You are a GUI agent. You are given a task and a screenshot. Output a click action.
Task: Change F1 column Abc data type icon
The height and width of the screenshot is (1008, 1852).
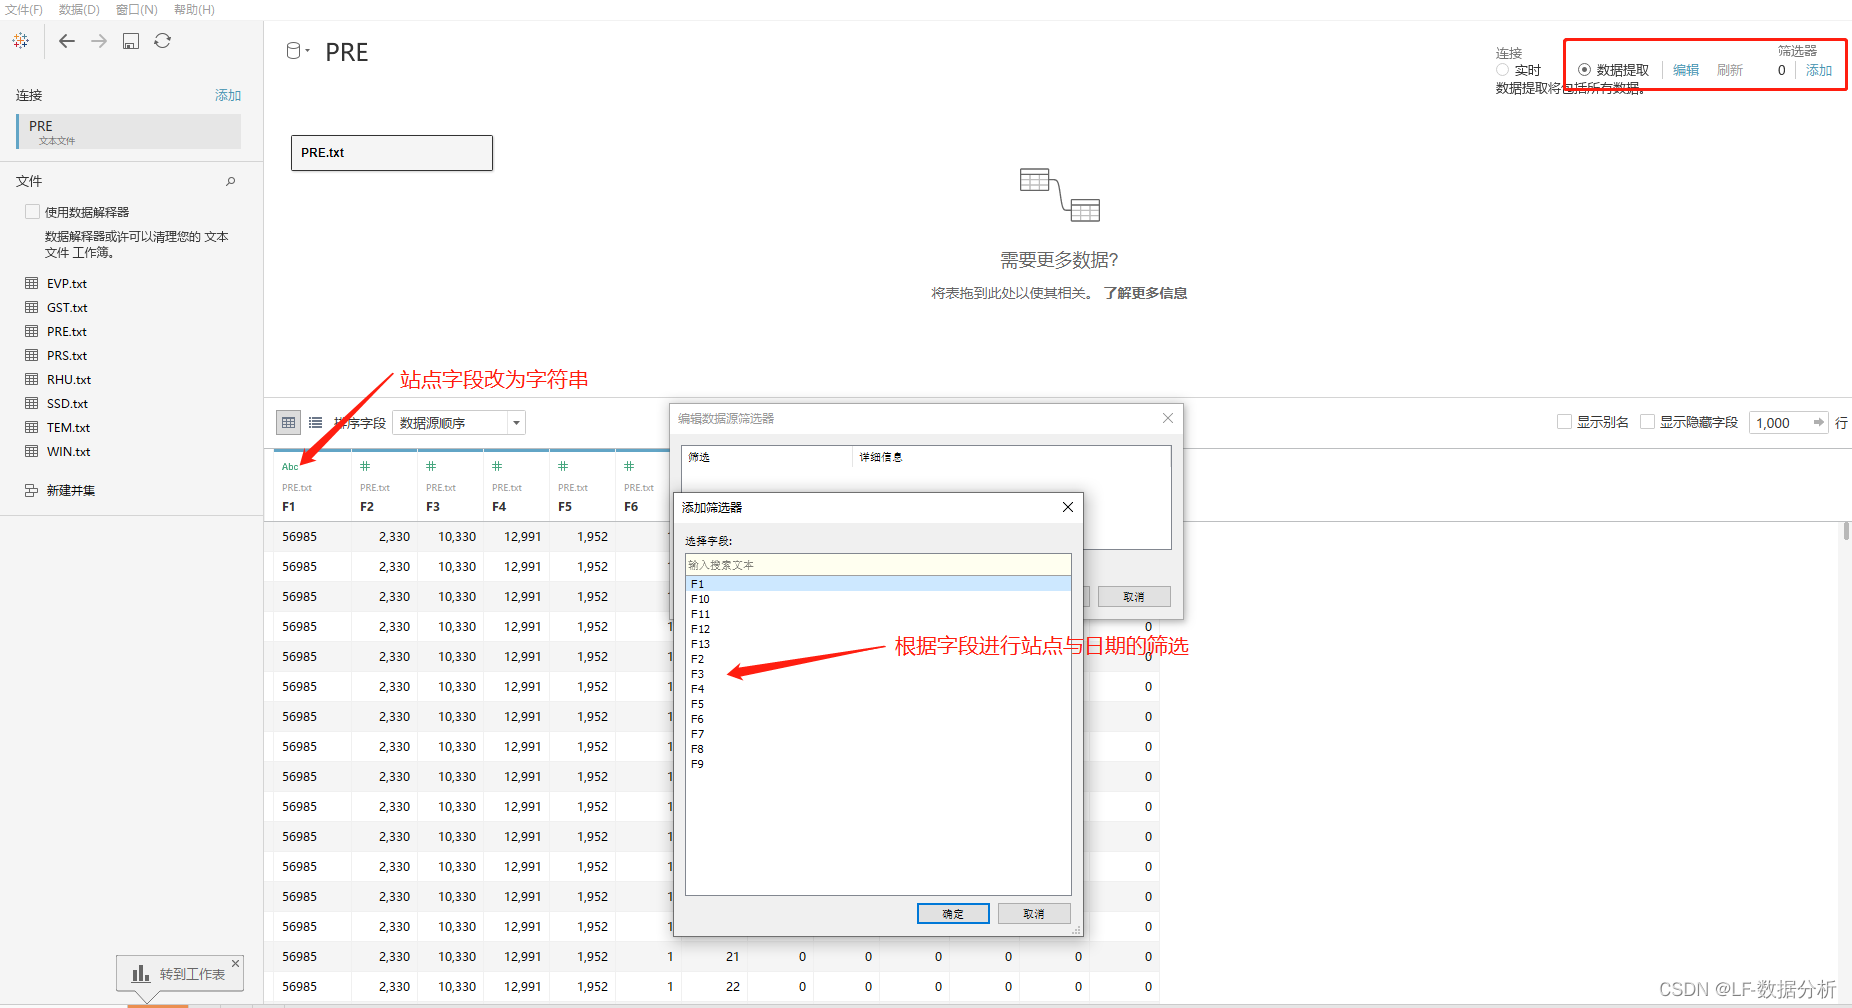click(290, 467)
